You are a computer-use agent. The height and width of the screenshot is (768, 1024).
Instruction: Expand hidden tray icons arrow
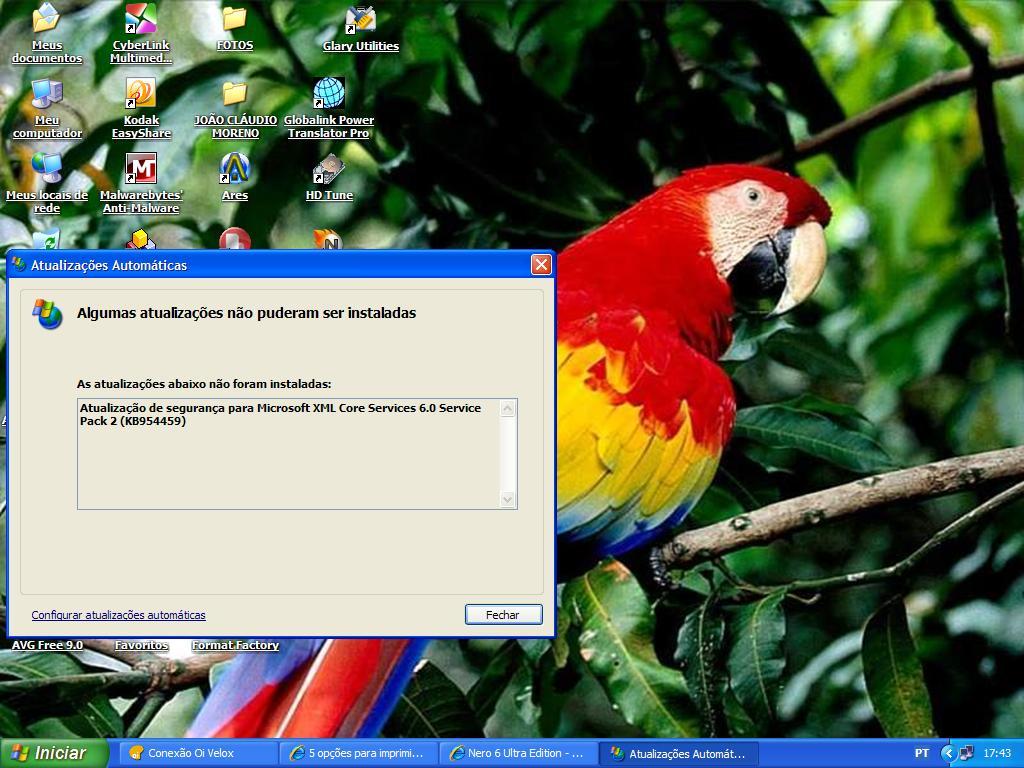[x=948, y=753]
